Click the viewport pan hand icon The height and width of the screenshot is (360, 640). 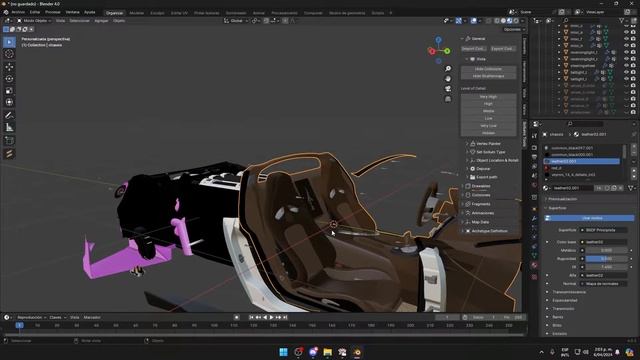448,78
